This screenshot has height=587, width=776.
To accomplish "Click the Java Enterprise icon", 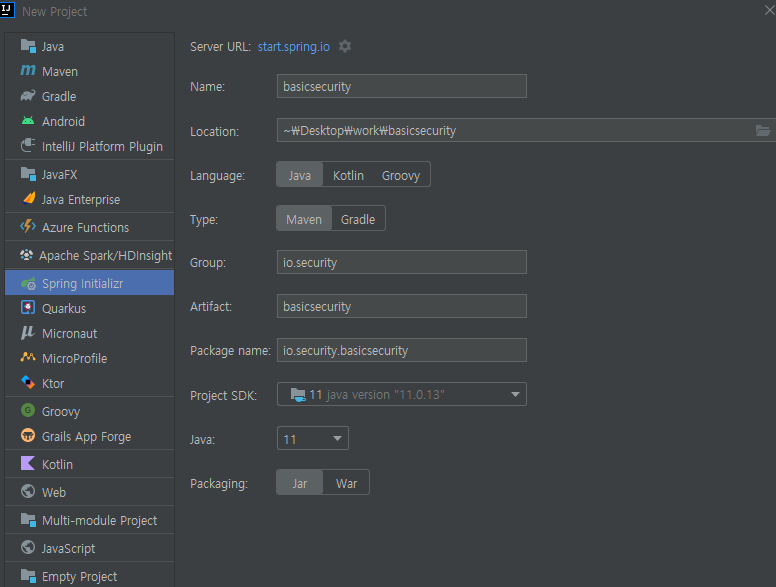I will (29, 198).
